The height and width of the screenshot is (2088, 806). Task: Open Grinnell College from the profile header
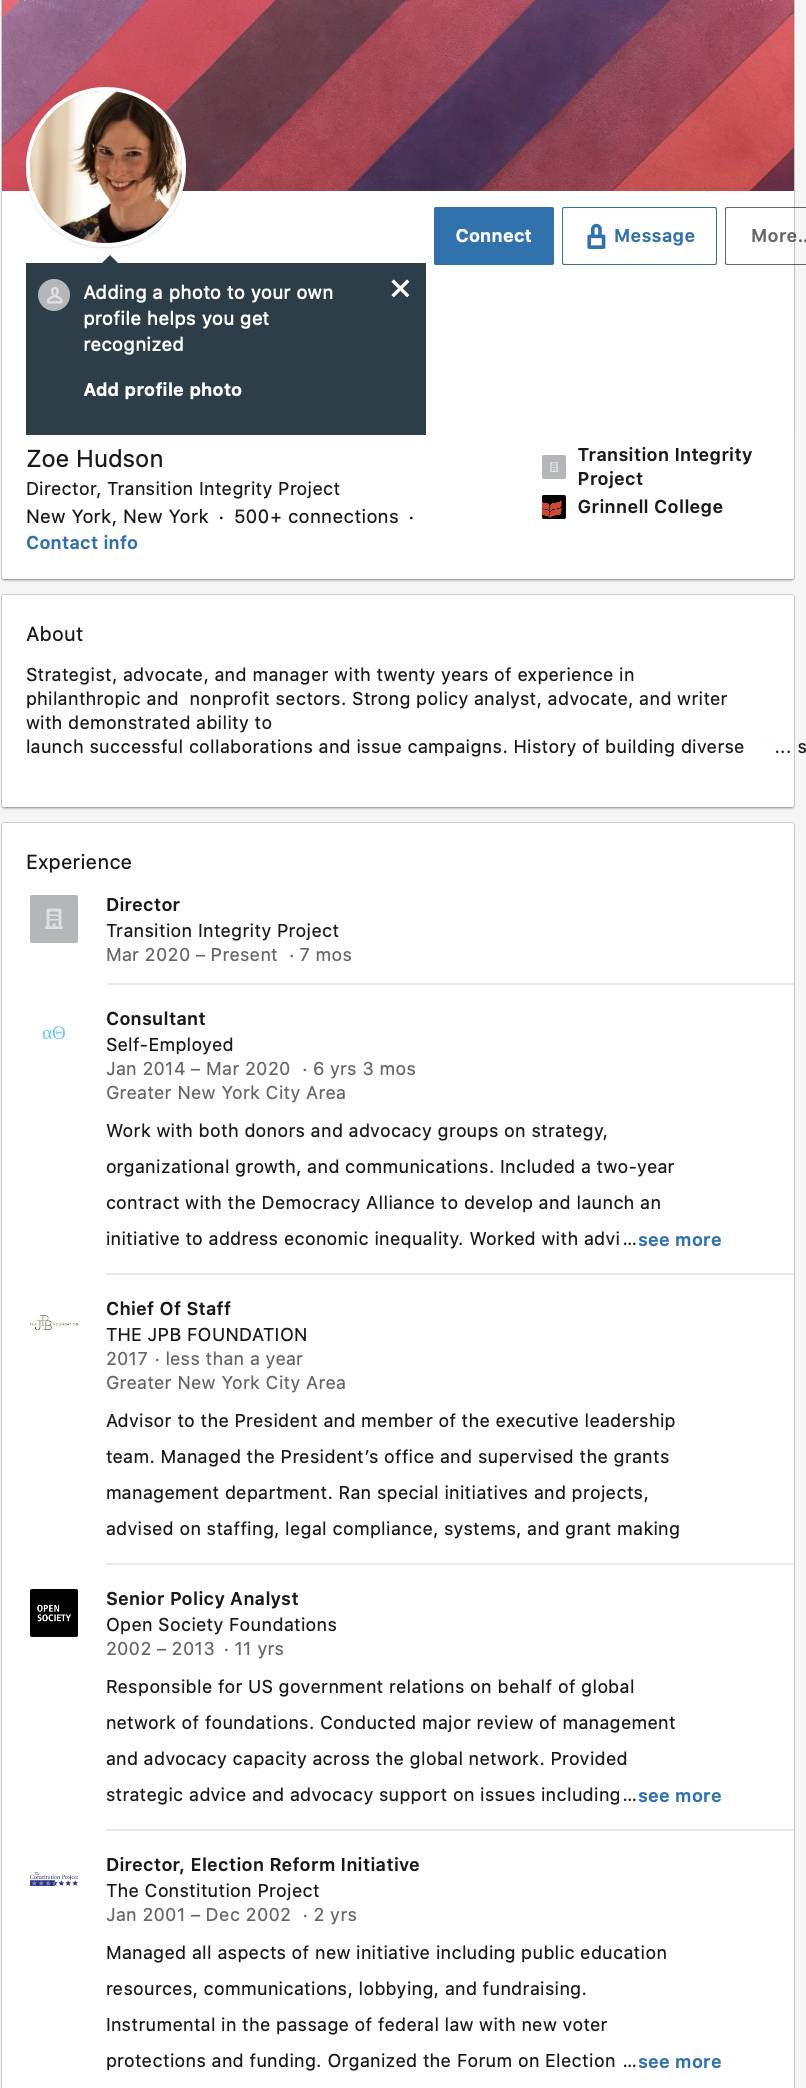(650, 507)
